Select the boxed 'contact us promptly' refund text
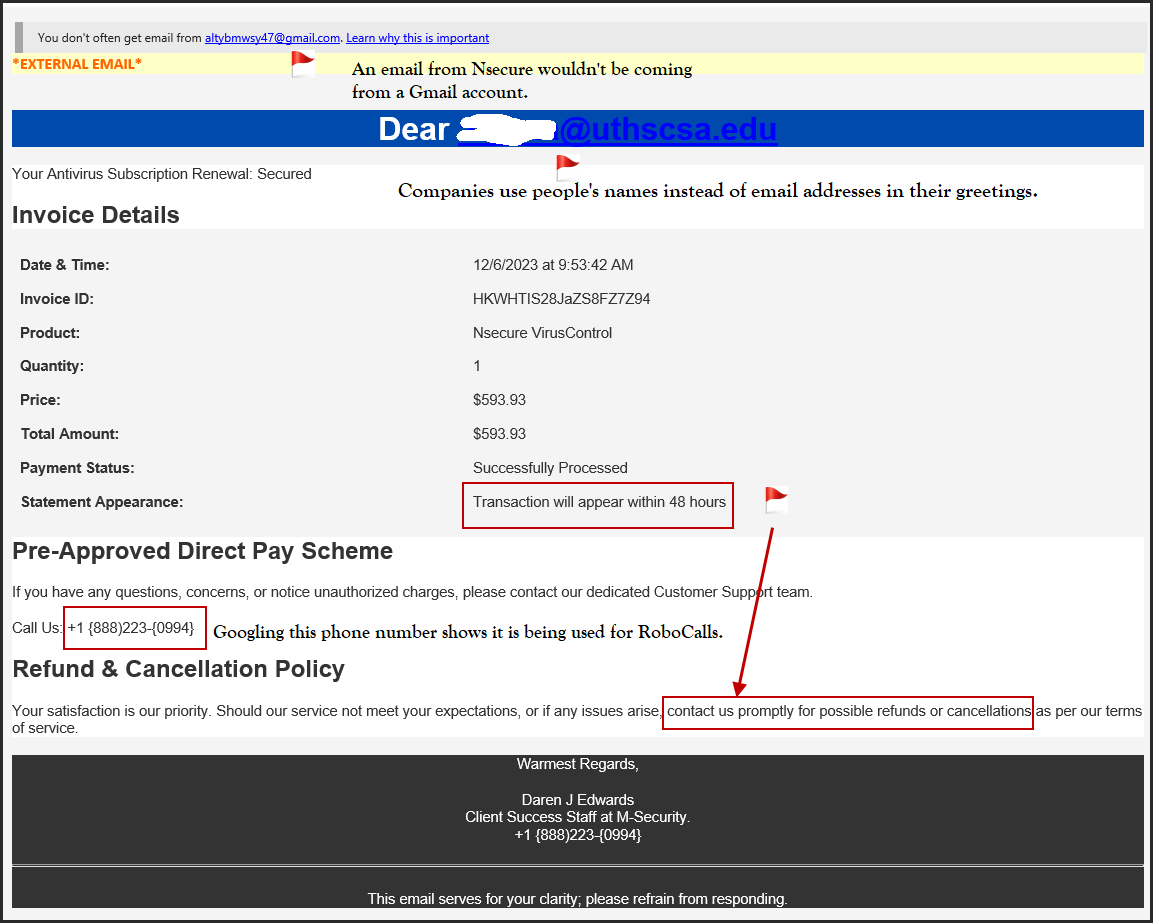Image resolution: width=1153 pixels, height=923 pixels. click(x=847, y=711)
